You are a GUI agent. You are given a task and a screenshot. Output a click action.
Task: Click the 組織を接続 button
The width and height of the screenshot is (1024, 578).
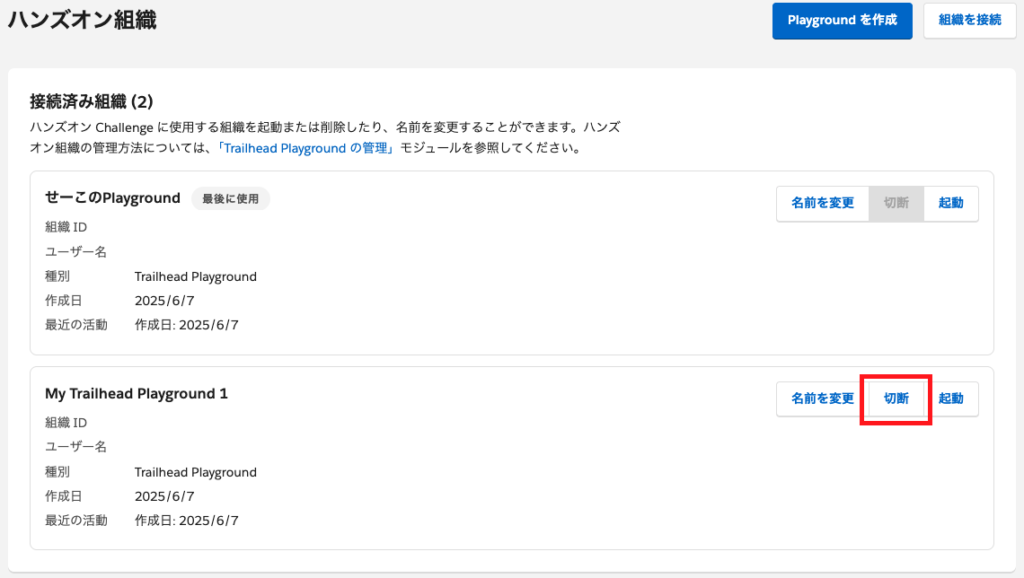tap(969, 21)
